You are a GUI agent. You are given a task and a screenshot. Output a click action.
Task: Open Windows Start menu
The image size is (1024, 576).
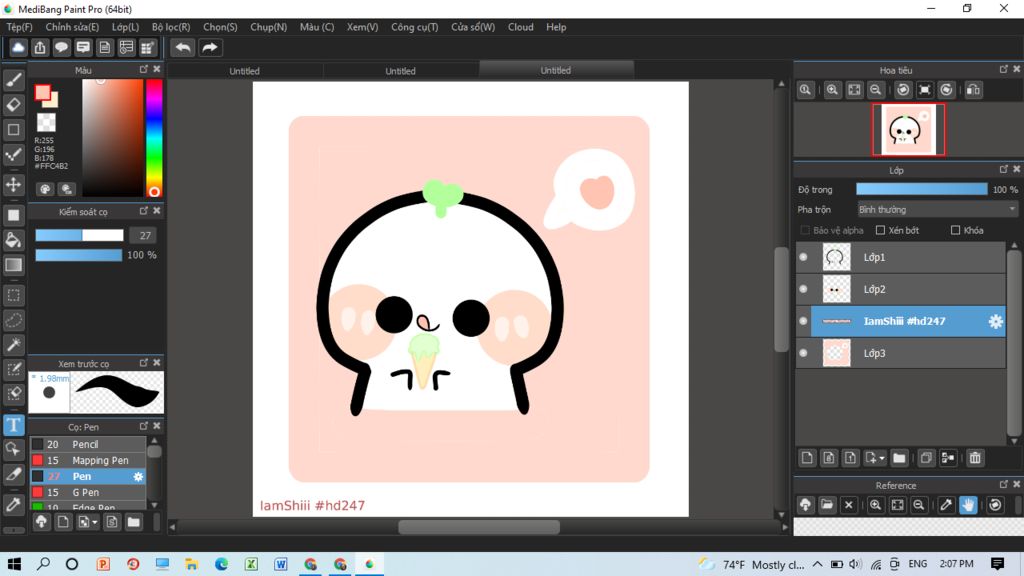pos(14,564)
